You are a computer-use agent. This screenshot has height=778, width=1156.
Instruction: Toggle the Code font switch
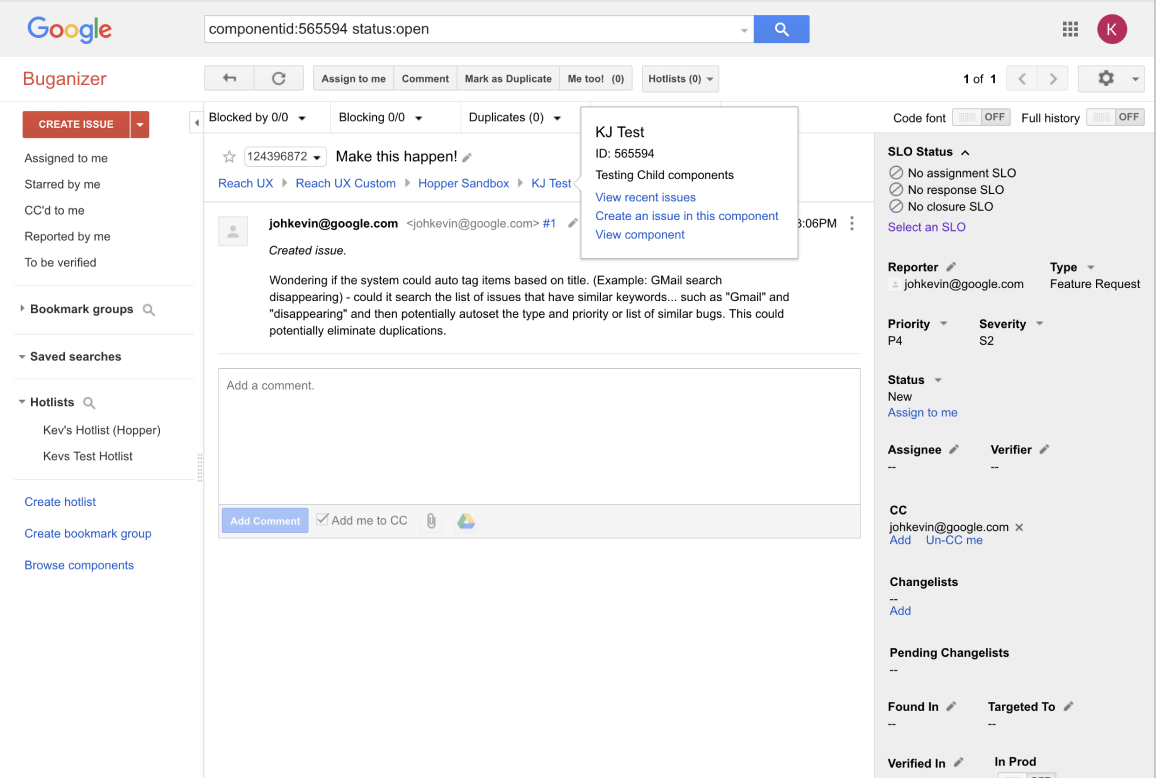[x=980, y=117]
